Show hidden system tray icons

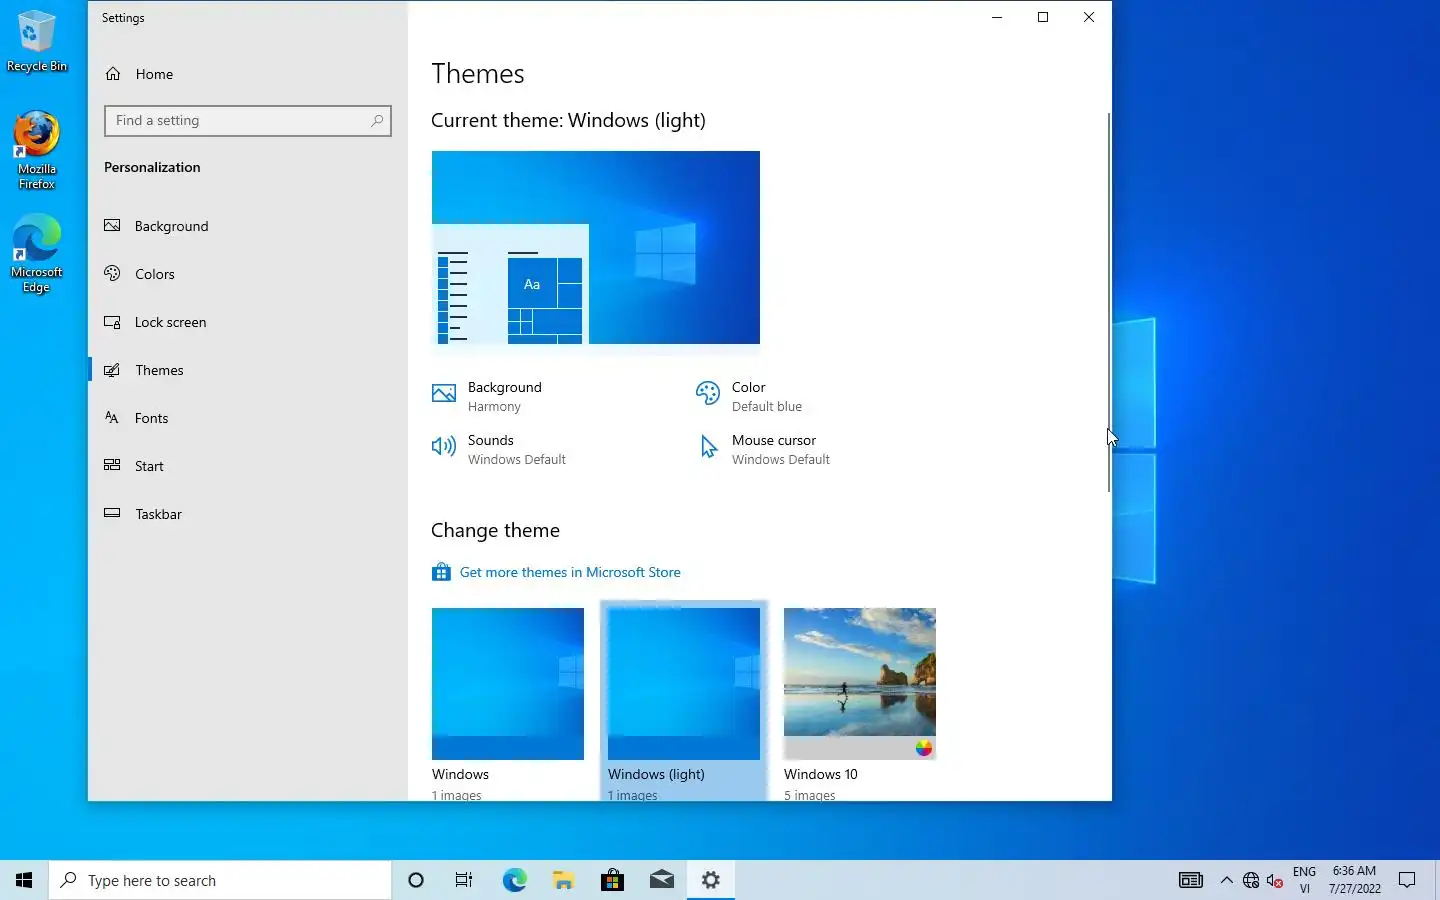(1226, 880)
